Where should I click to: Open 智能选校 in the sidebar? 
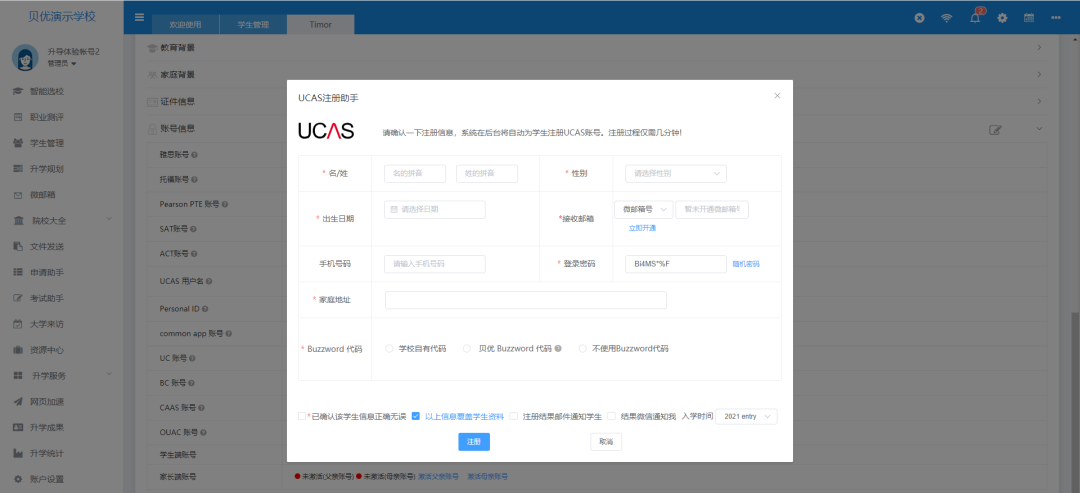coord(47,92)
